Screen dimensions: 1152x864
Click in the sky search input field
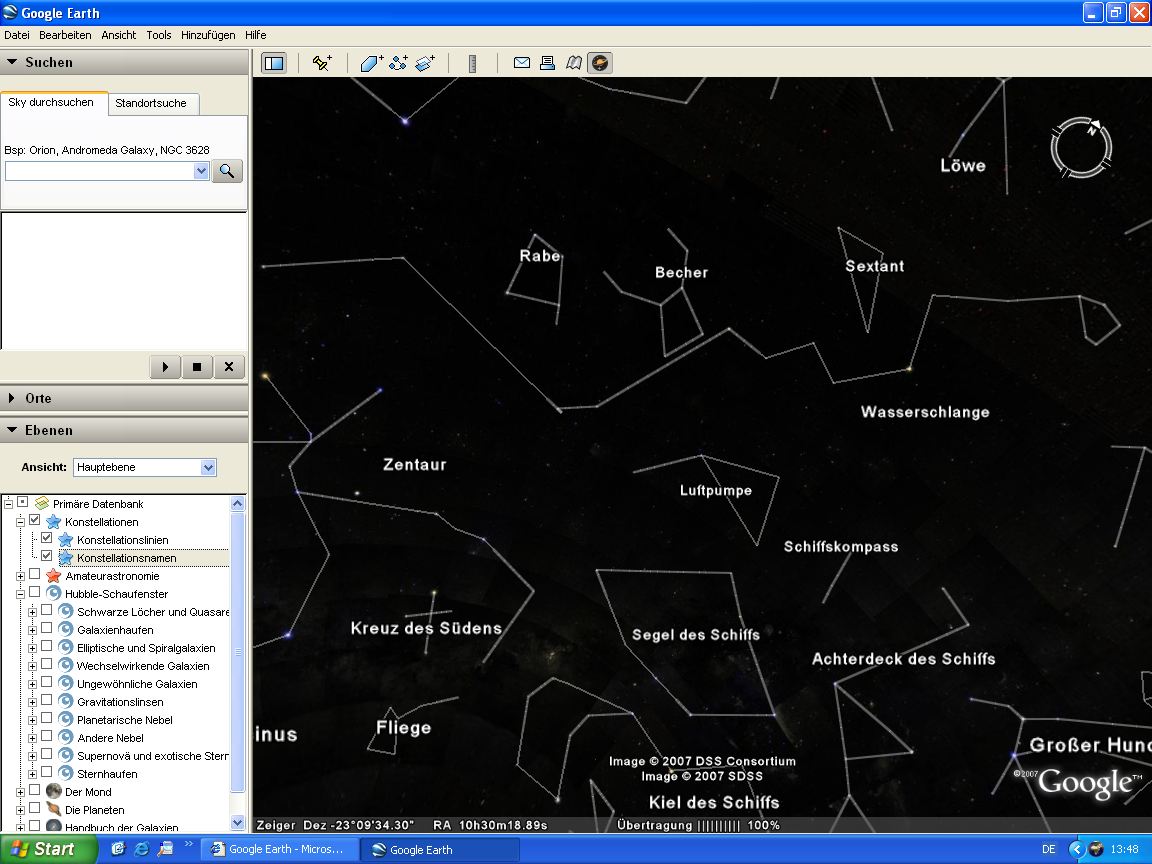100,171
